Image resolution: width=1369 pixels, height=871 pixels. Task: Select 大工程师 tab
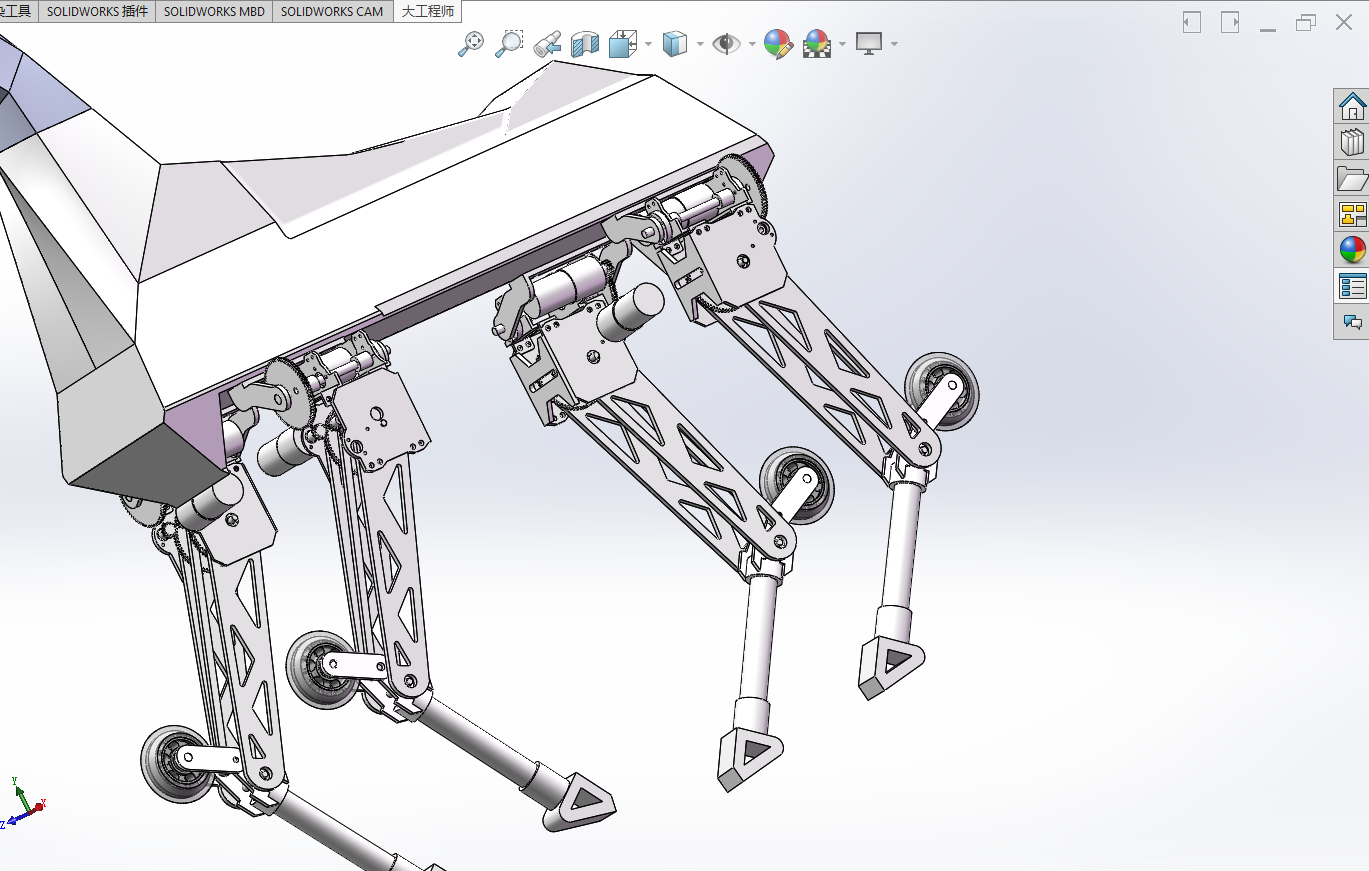coord(428,11)
